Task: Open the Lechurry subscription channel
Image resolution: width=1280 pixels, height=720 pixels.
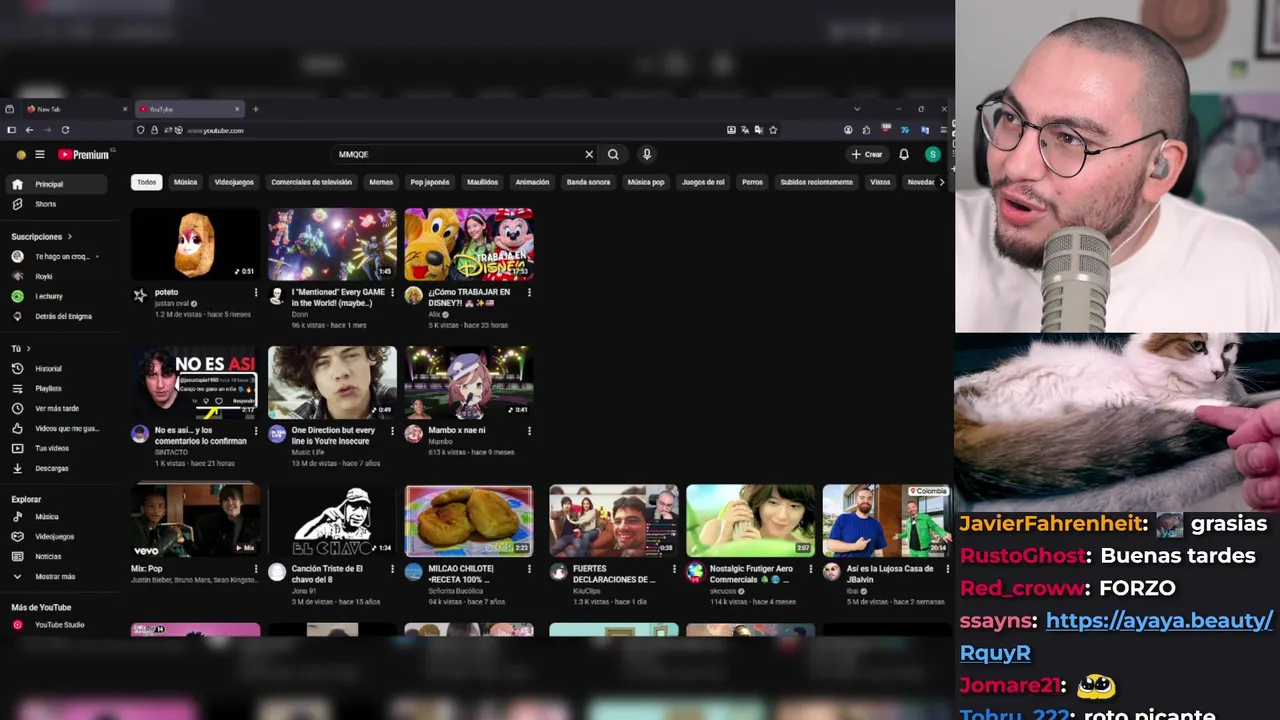Action: [x=56, y=296]
